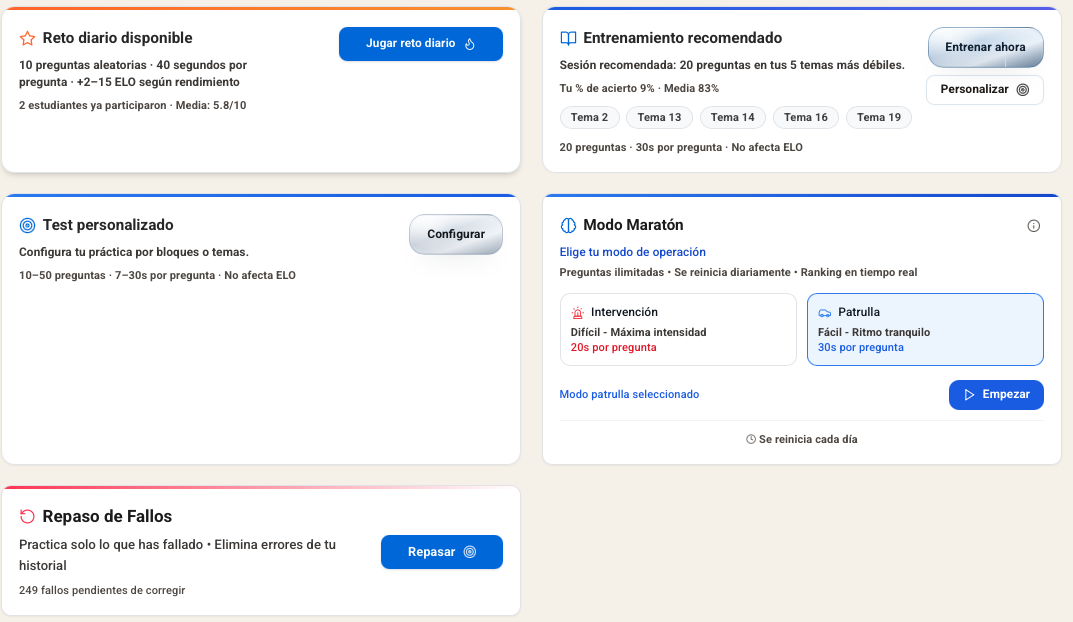Click the open book icon for Entrenamiento recomendado
1073x622 pixels.
[568, 38]
